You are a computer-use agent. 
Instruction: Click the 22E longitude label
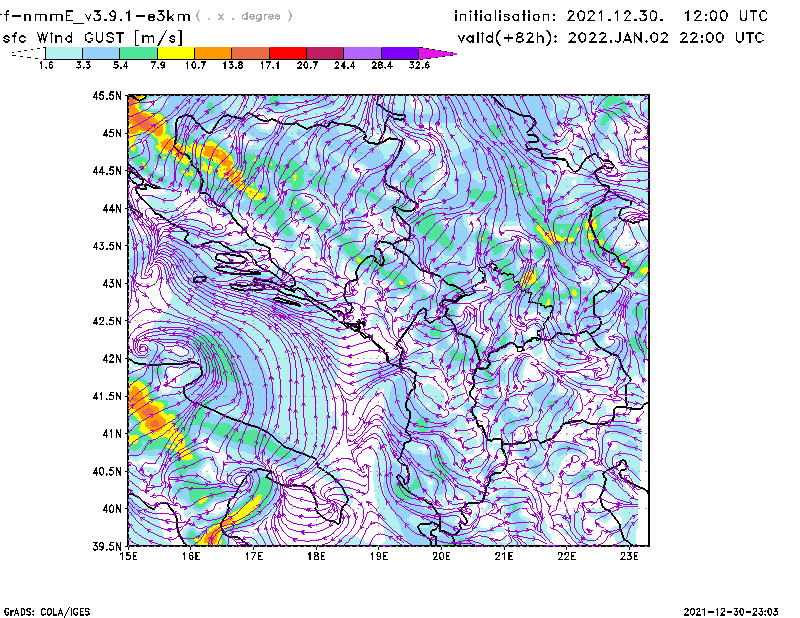click(566, 556)
